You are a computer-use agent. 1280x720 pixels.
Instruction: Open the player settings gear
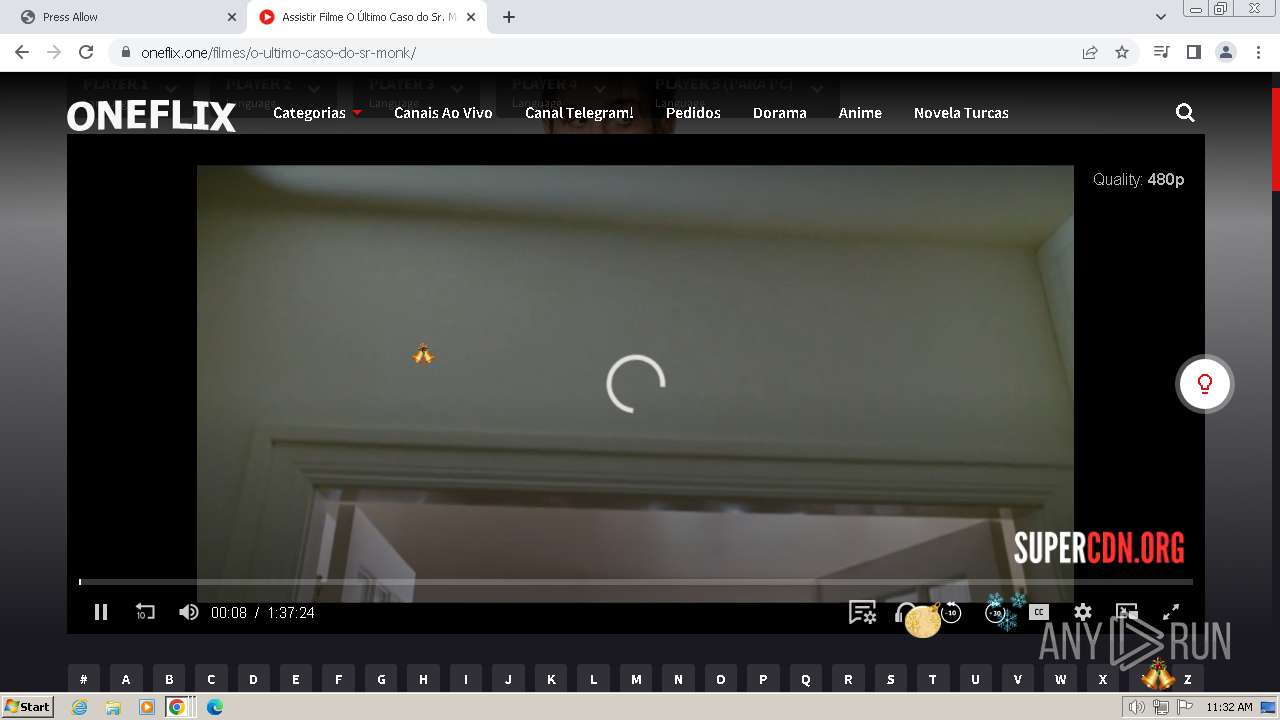coord(1083,612)
